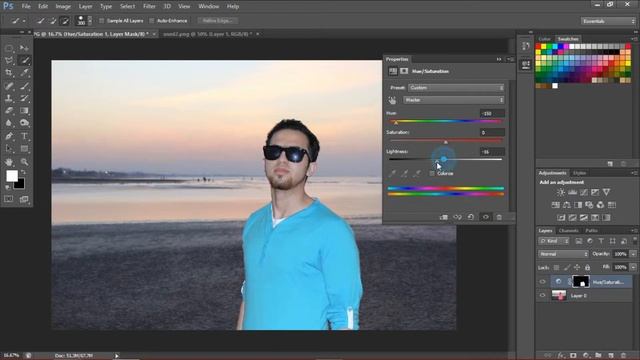Select the Eraser tool

(x=9, y=111)
